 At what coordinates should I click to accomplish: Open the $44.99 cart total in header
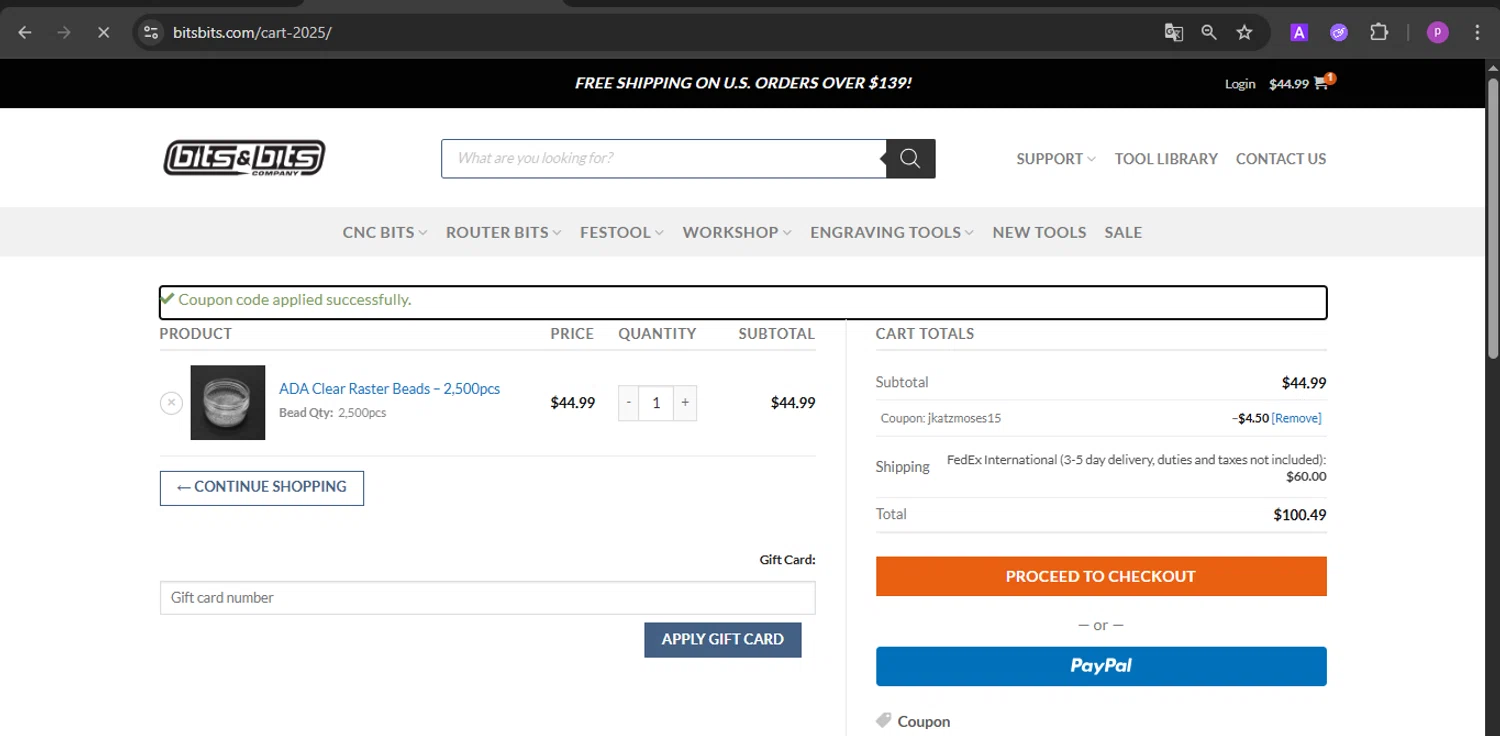coord(1289,84)
